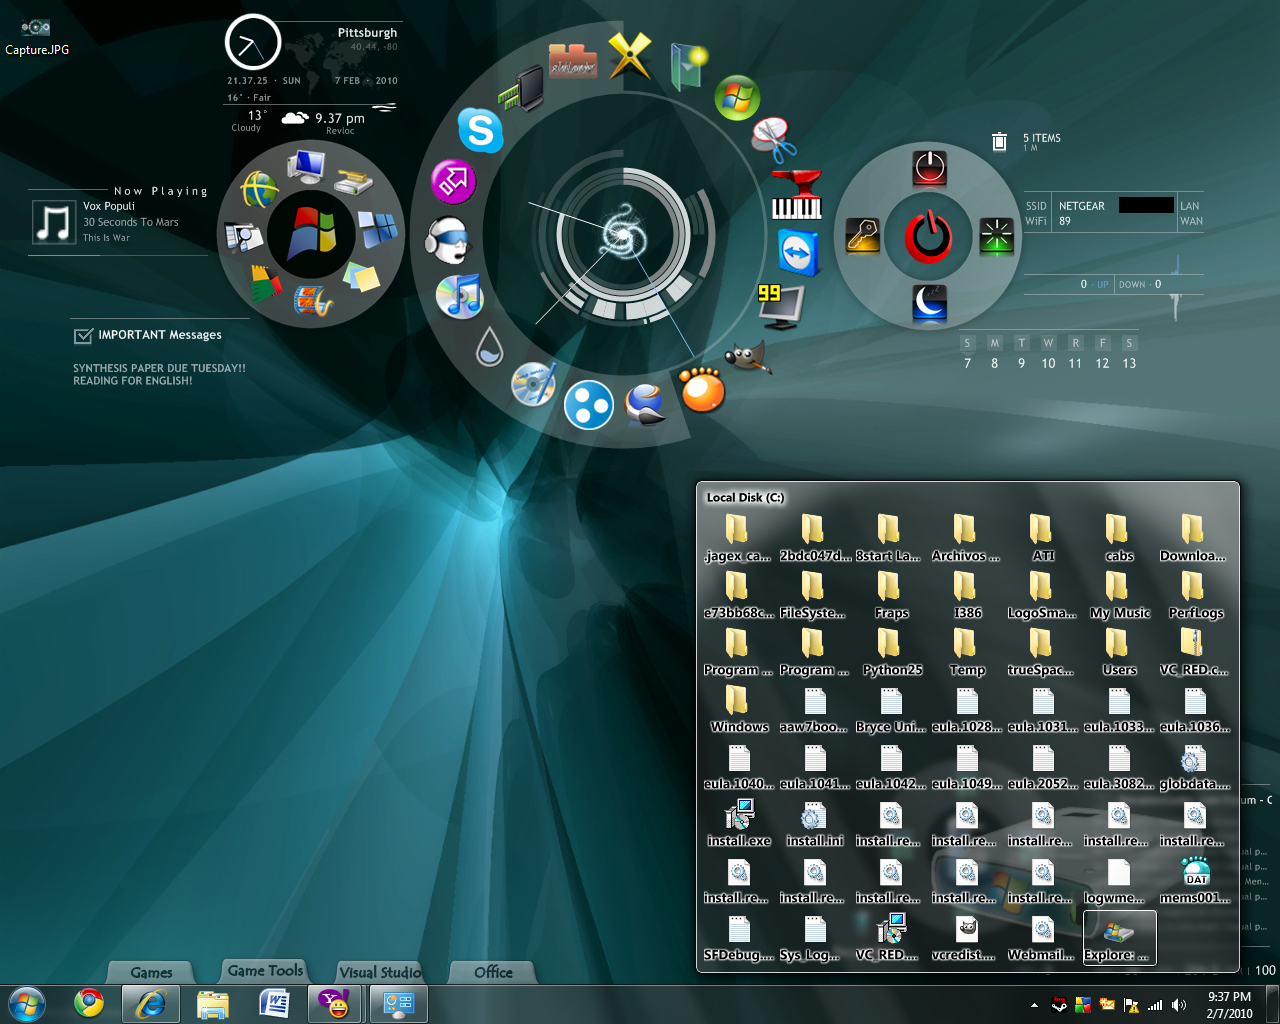Viewport: 1280px width, 1024px height.
Task: Show hidden system tray icons
Action: 1034,1005
